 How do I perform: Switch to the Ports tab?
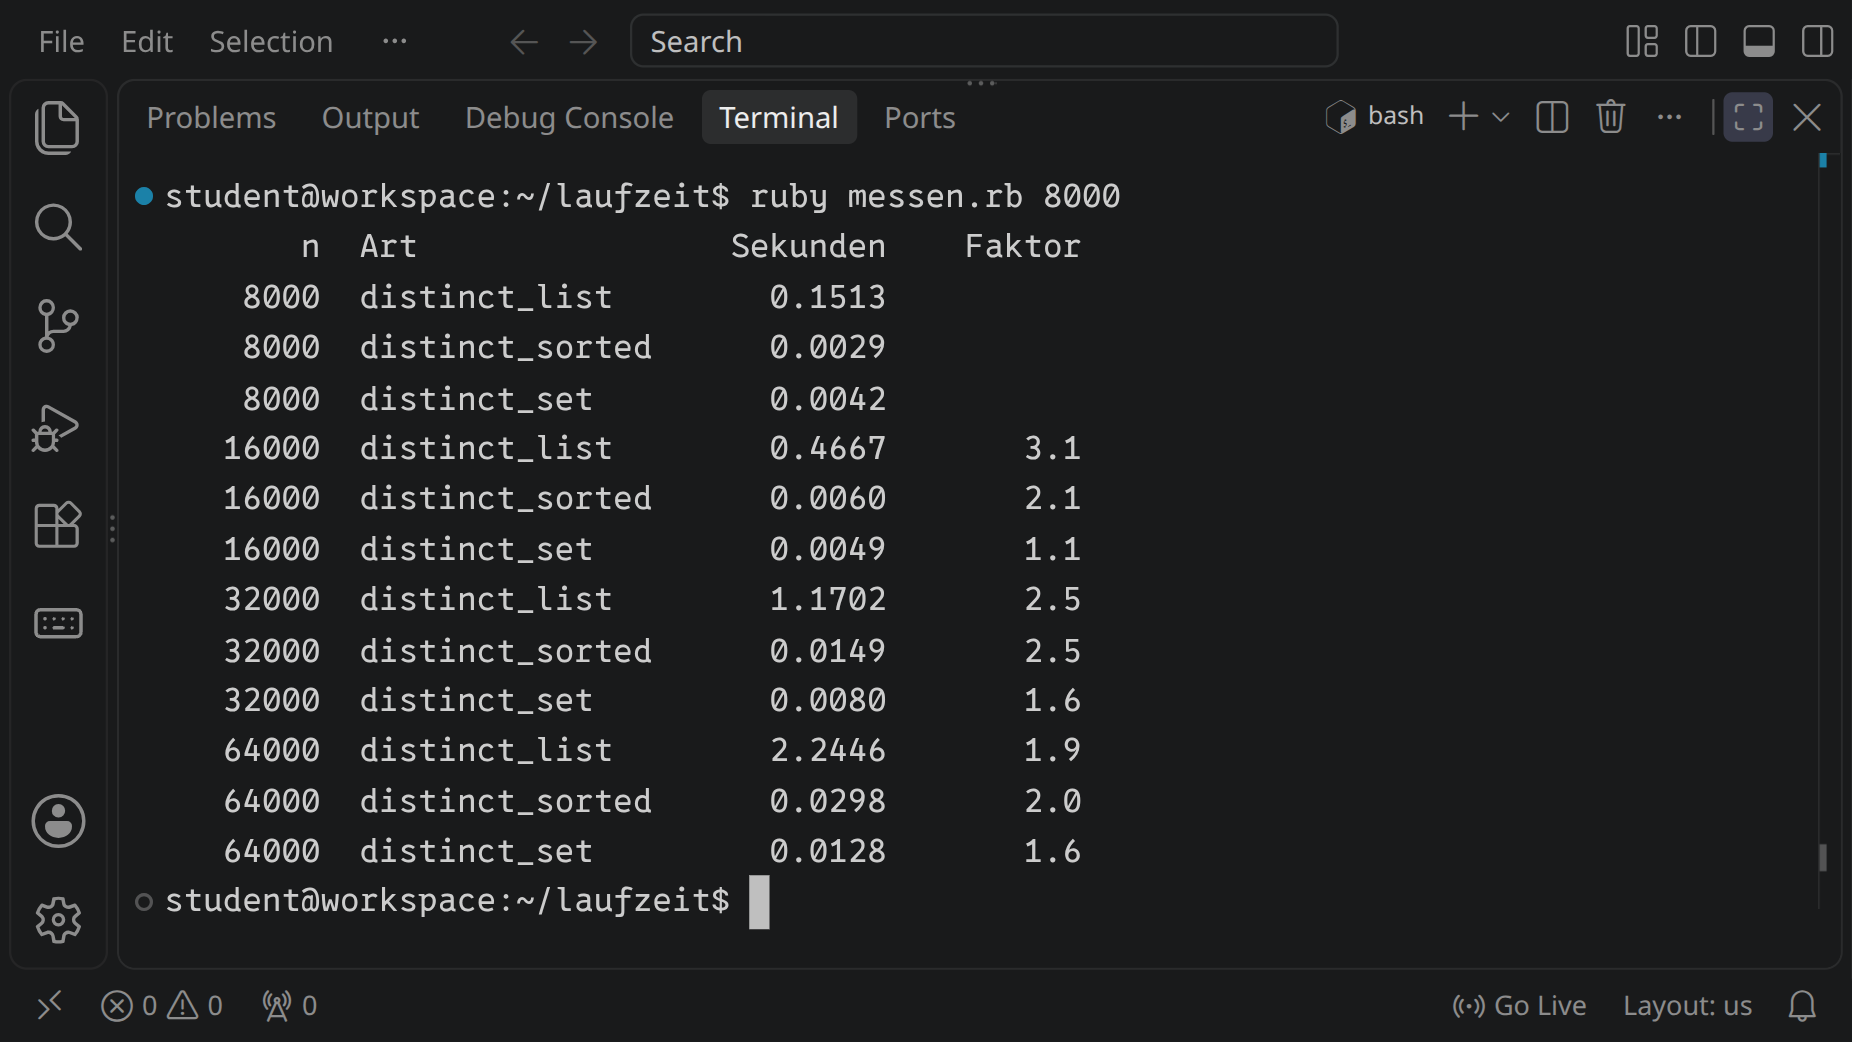pos(920,118)
